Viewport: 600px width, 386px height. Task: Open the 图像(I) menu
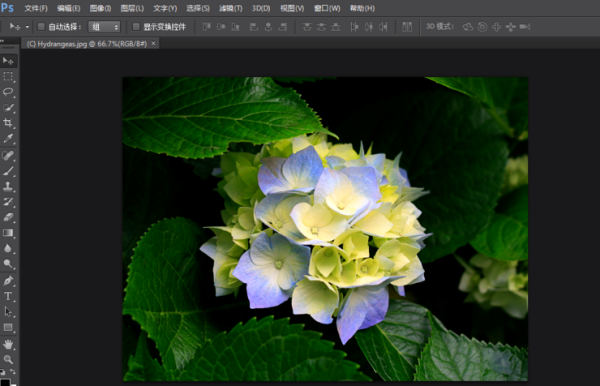100,8
